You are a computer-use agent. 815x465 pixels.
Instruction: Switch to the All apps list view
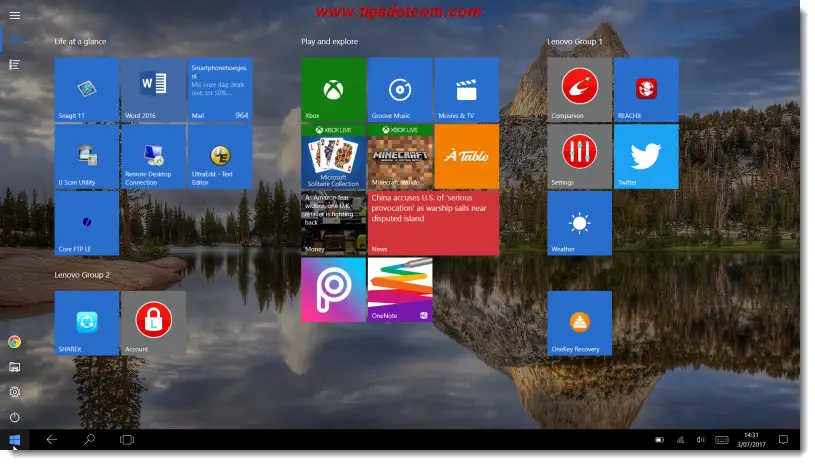(15, 65)
